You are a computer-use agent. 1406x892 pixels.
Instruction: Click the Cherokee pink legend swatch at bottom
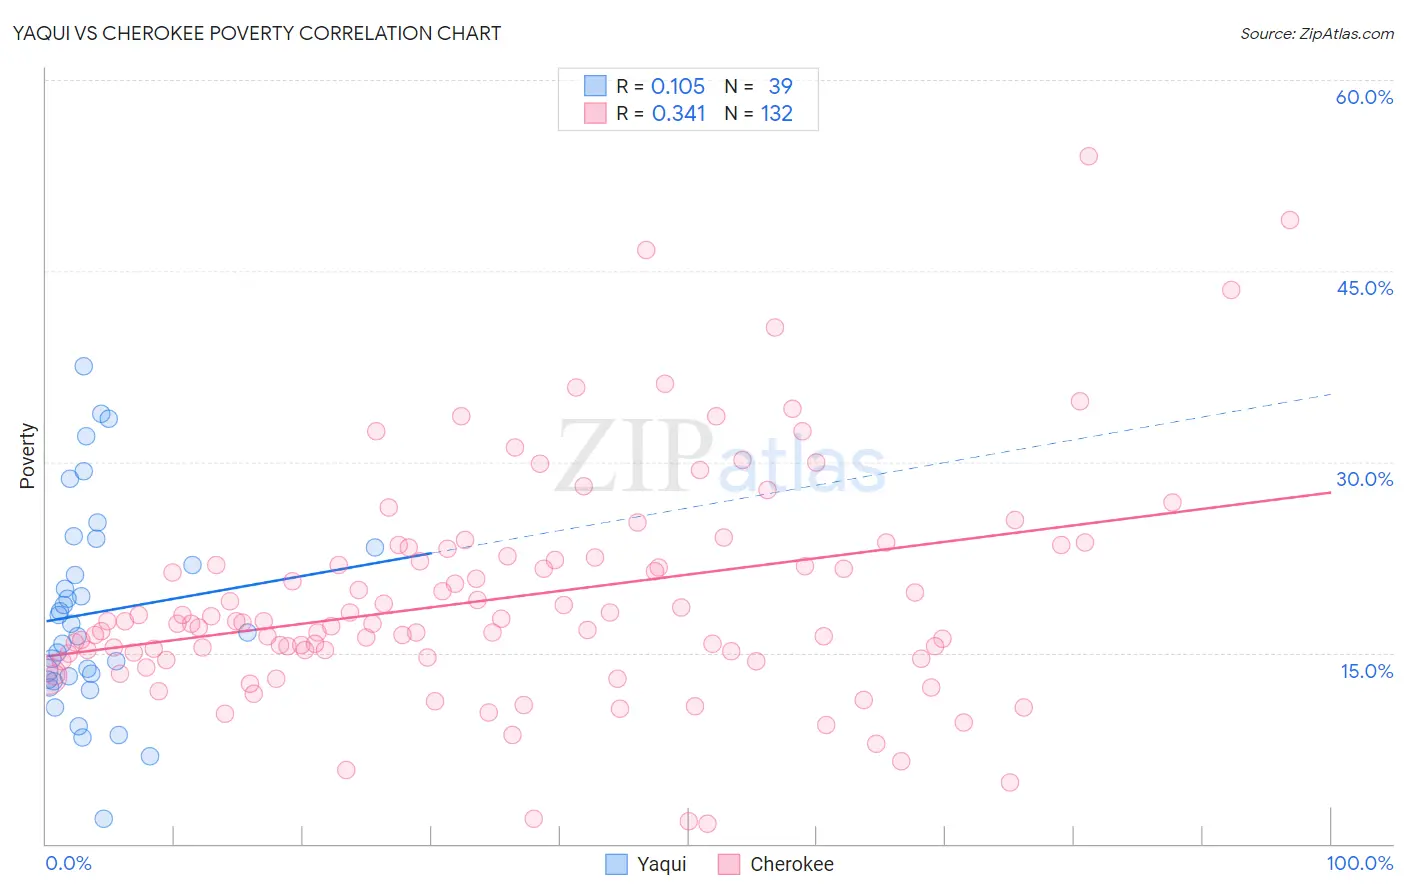(x=729, y=864)
